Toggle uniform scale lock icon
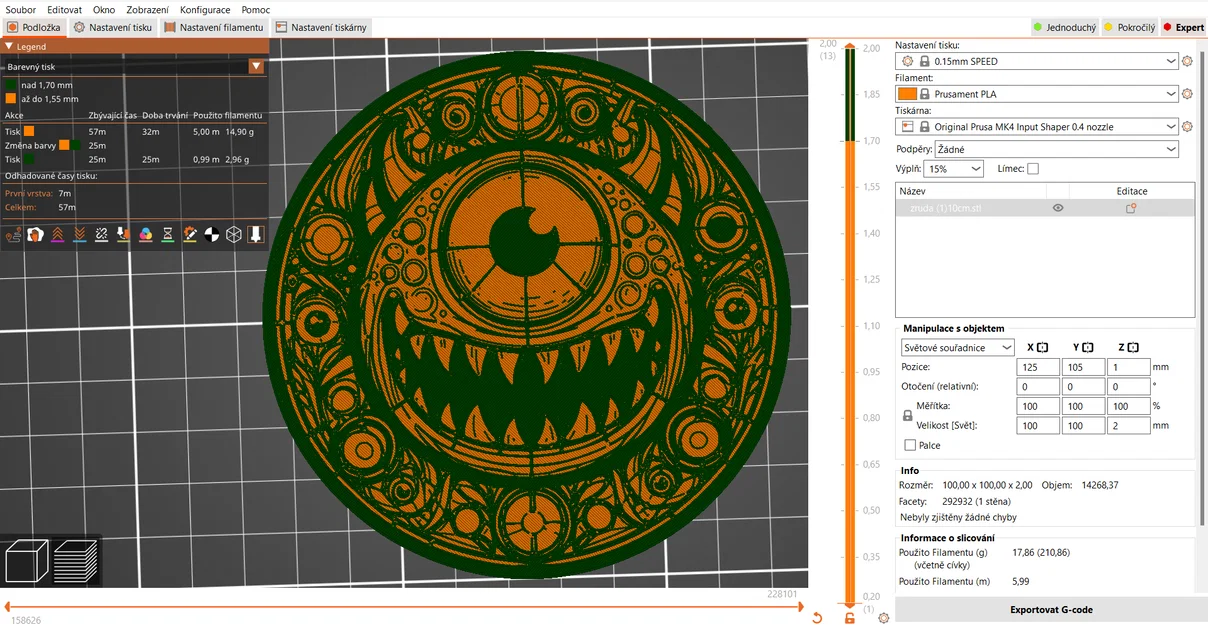 tap(908, 415)
